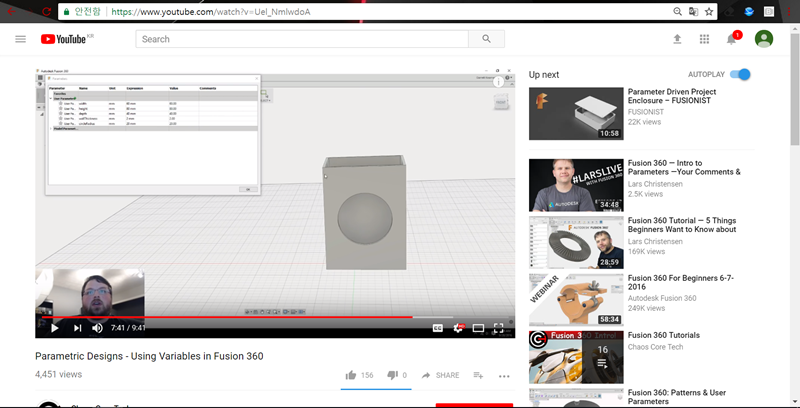The image size is (800, 408).
Task: Click the search magnifier button
Action: [x=486, y=39]
